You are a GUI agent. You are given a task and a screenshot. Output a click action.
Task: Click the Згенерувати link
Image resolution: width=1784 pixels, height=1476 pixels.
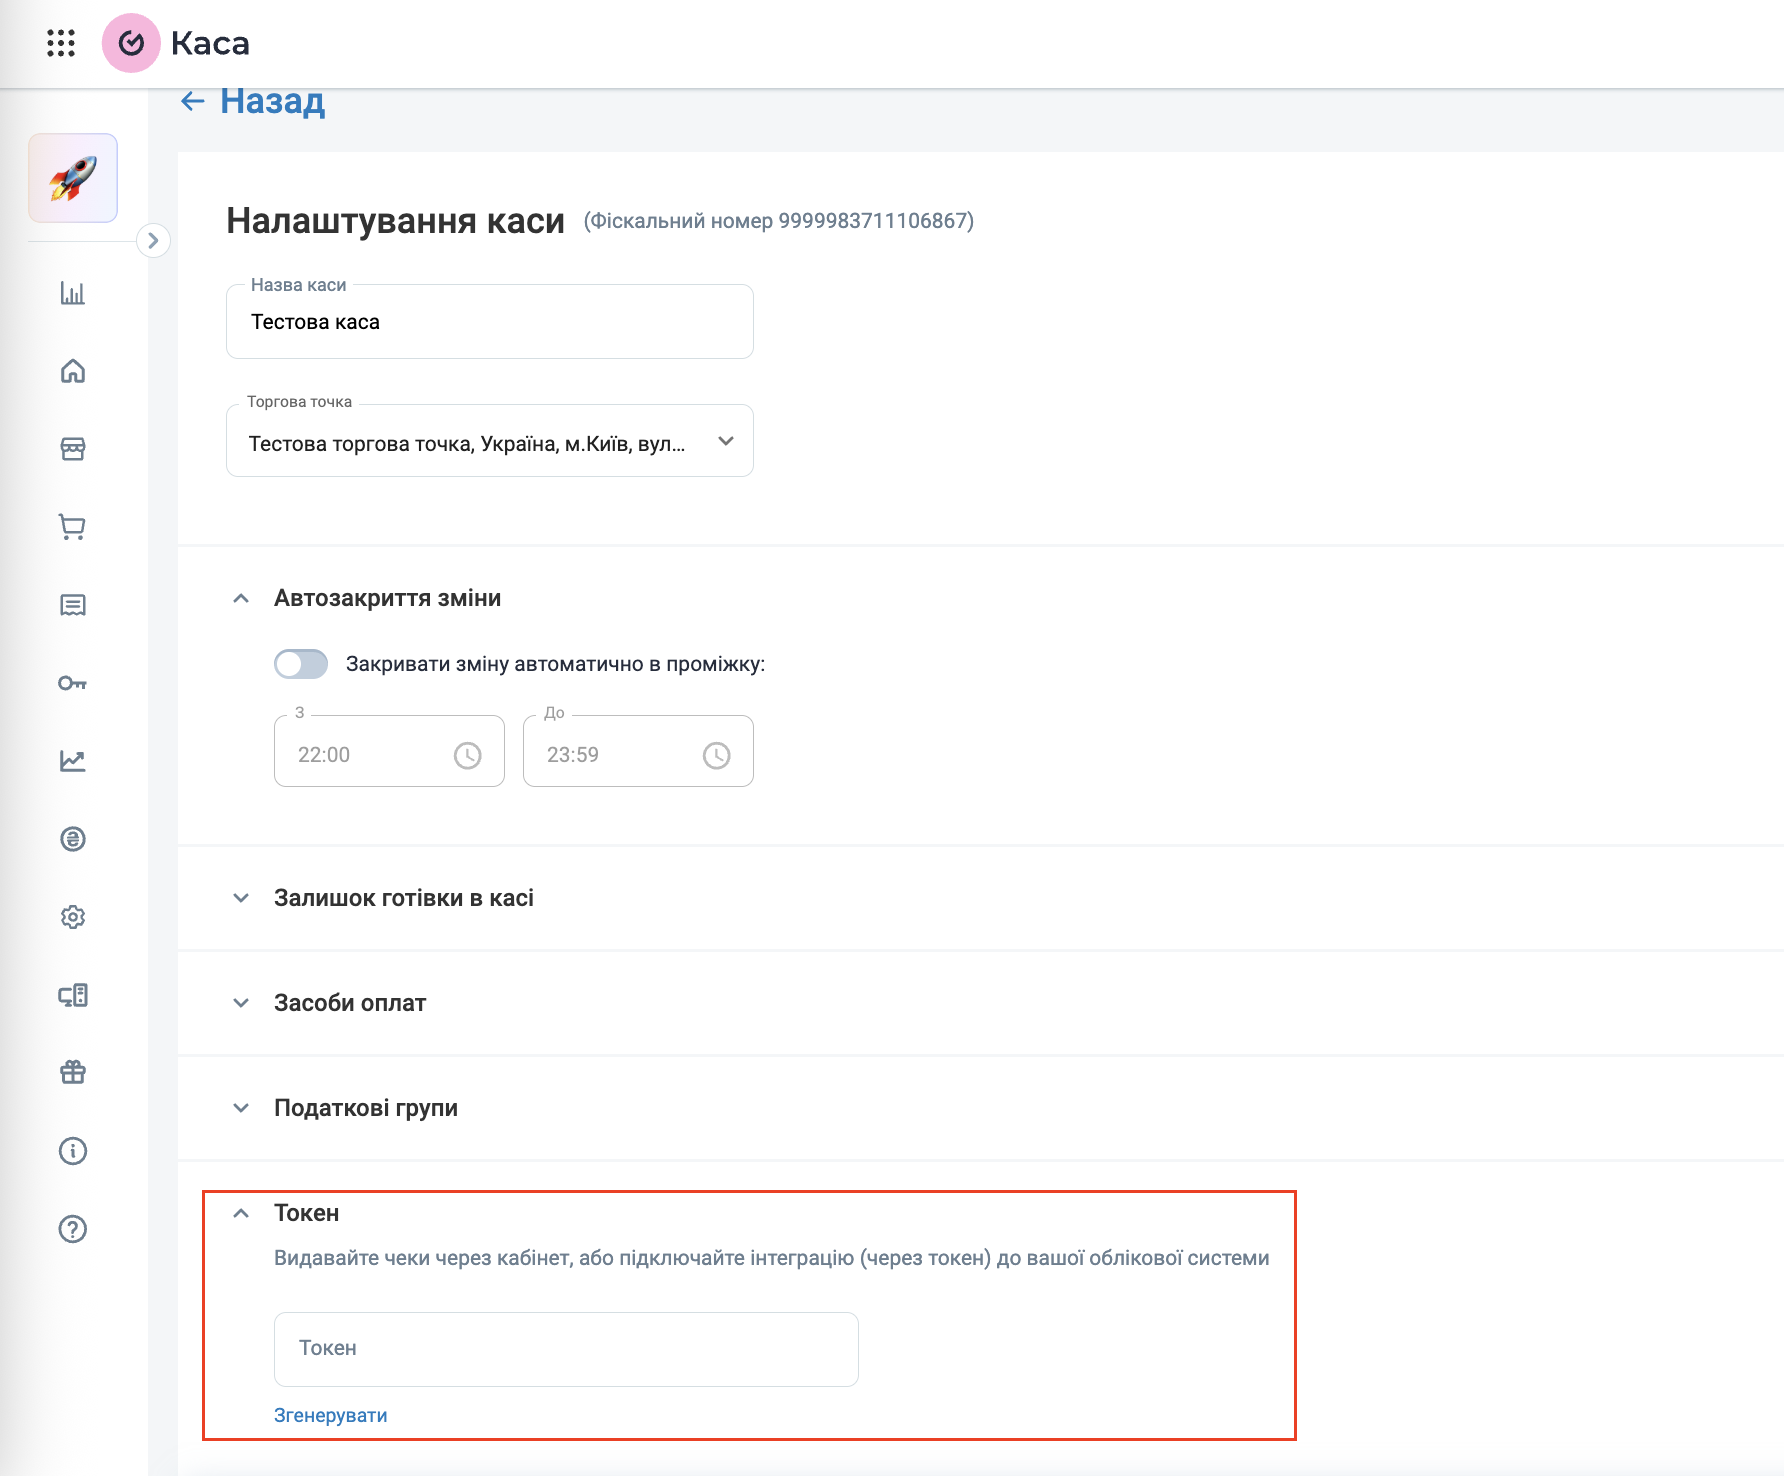[x=330, y=1415]
